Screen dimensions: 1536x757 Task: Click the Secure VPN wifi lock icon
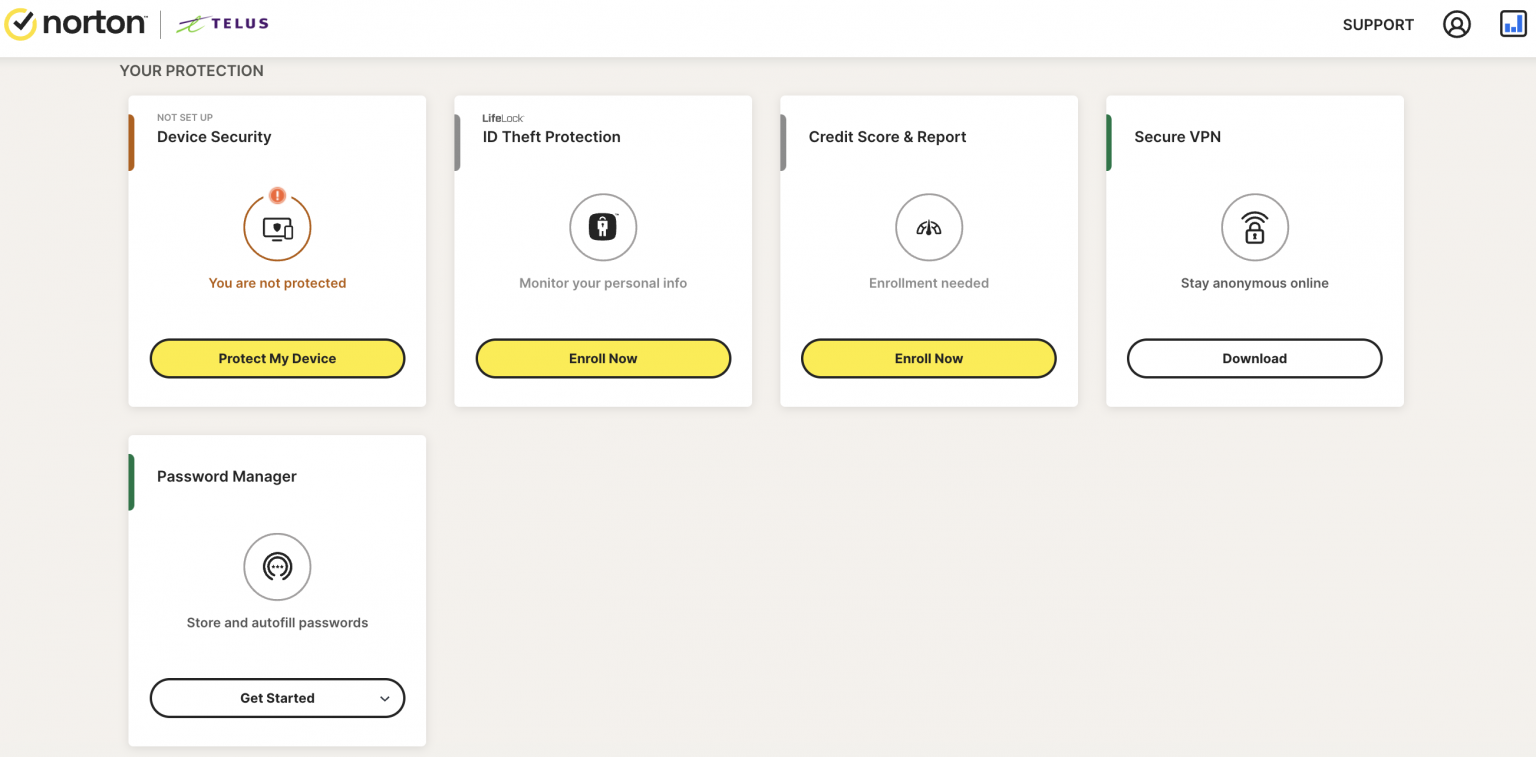pyautogui.click(x=1254, y=228)
